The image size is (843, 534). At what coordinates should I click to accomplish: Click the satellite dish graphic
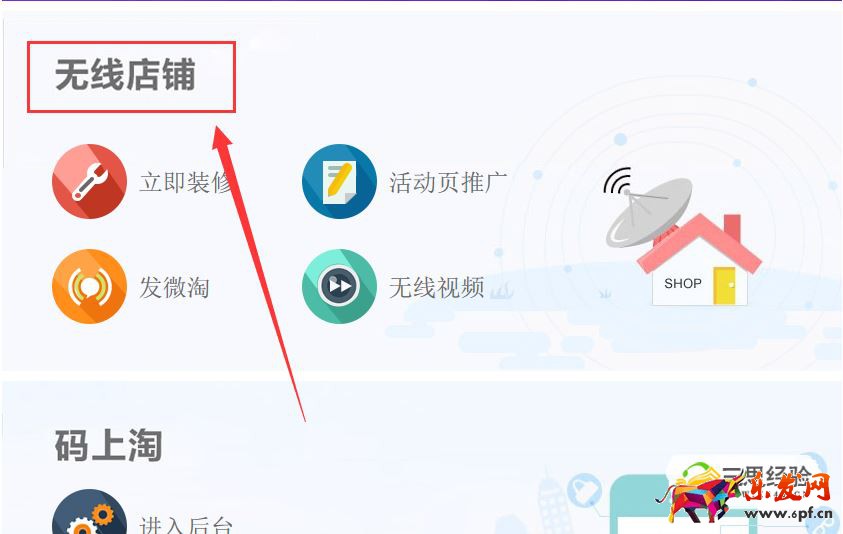[x=647, y=208]
